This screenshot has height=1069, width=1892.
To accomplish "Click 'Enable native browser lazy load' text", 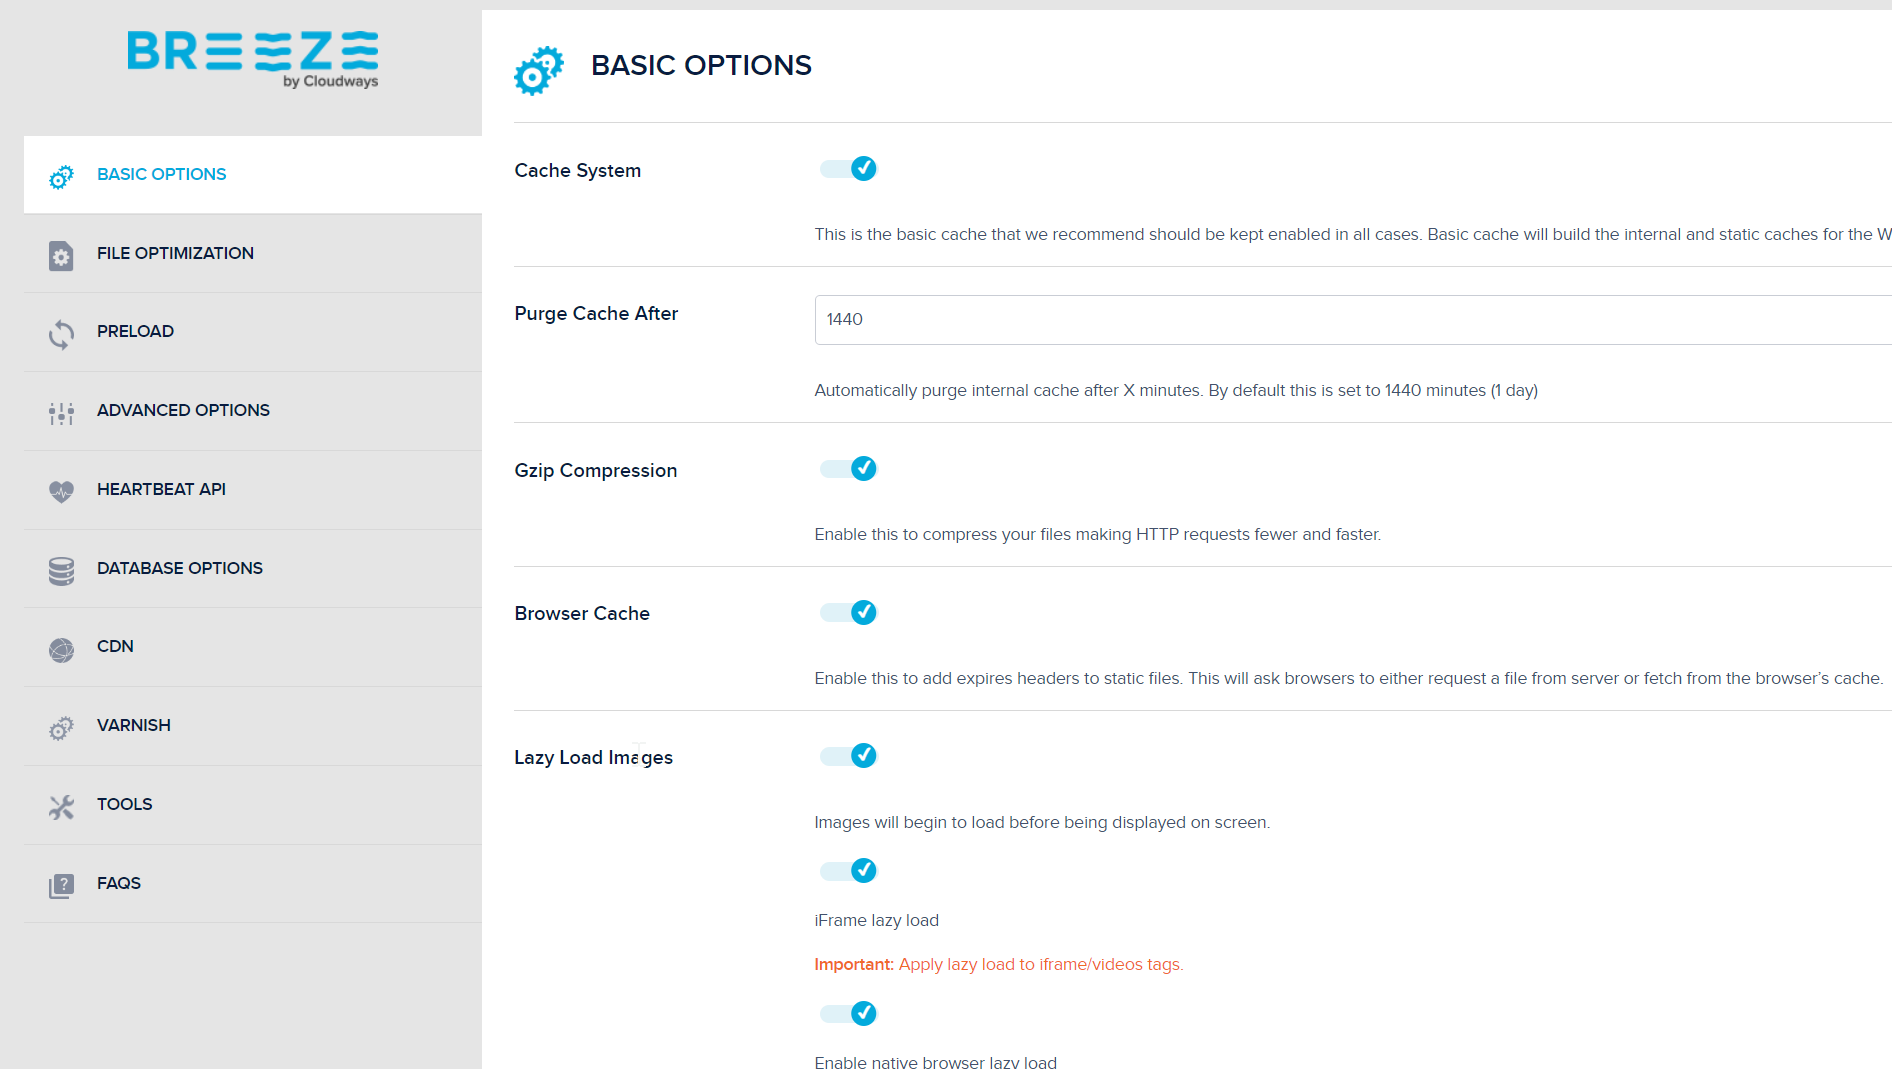I will coord(936,1062).
